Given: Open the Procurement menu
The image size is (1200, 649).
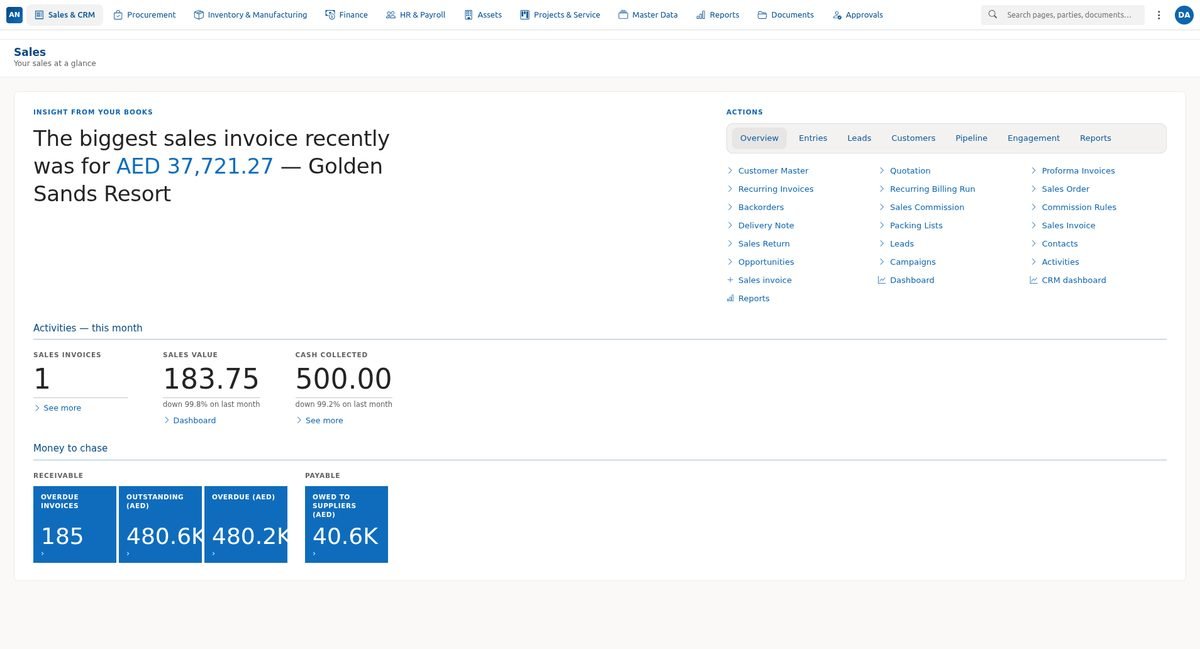Looking at the screenshot, I should tap(145, 15).
